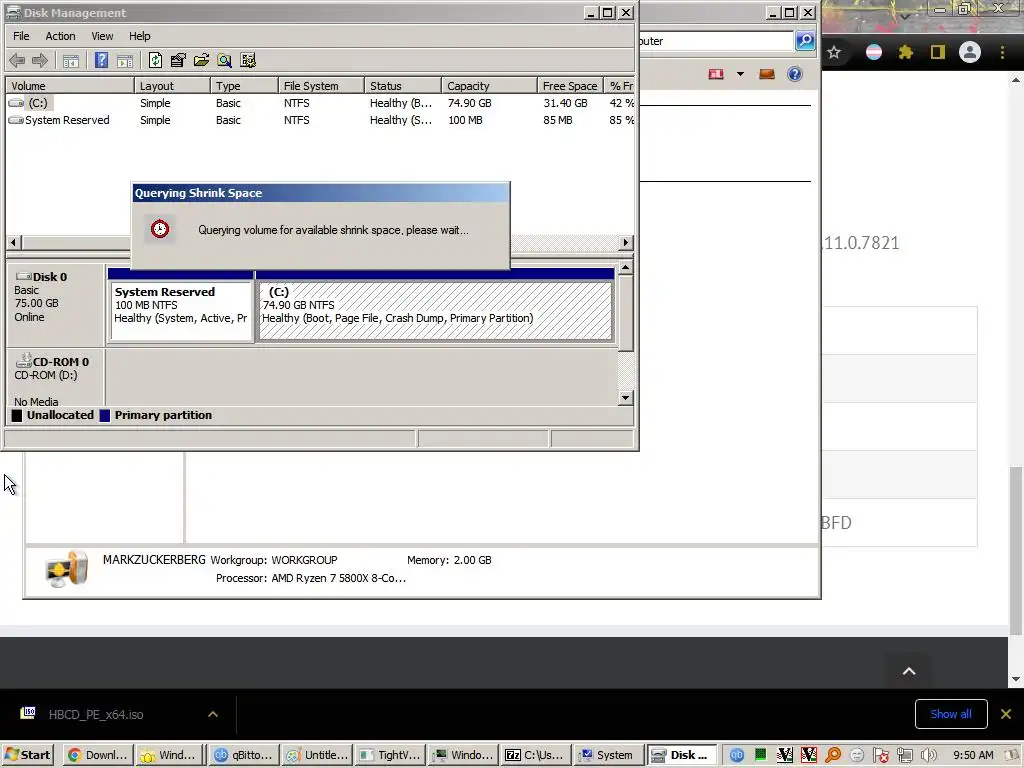
Task: Open Help via the blue question-mark toolbar icon
Action: 101,61
